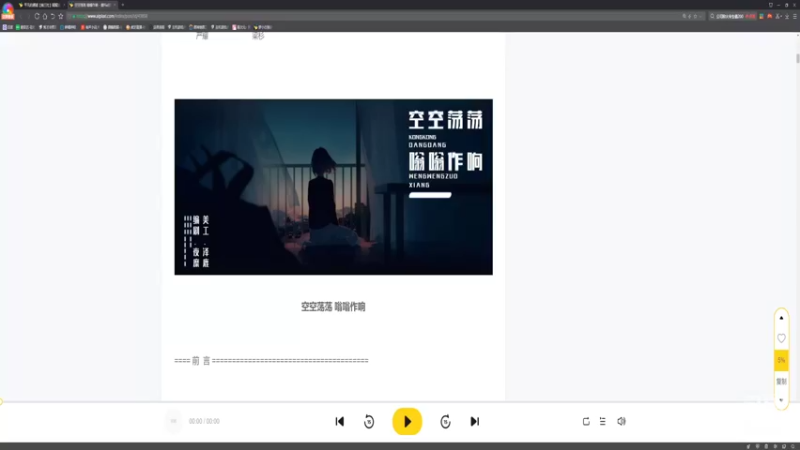The image size is (800, 450).
Task: Open the playlist icon in player bar
Action: (x=603, y=421)
